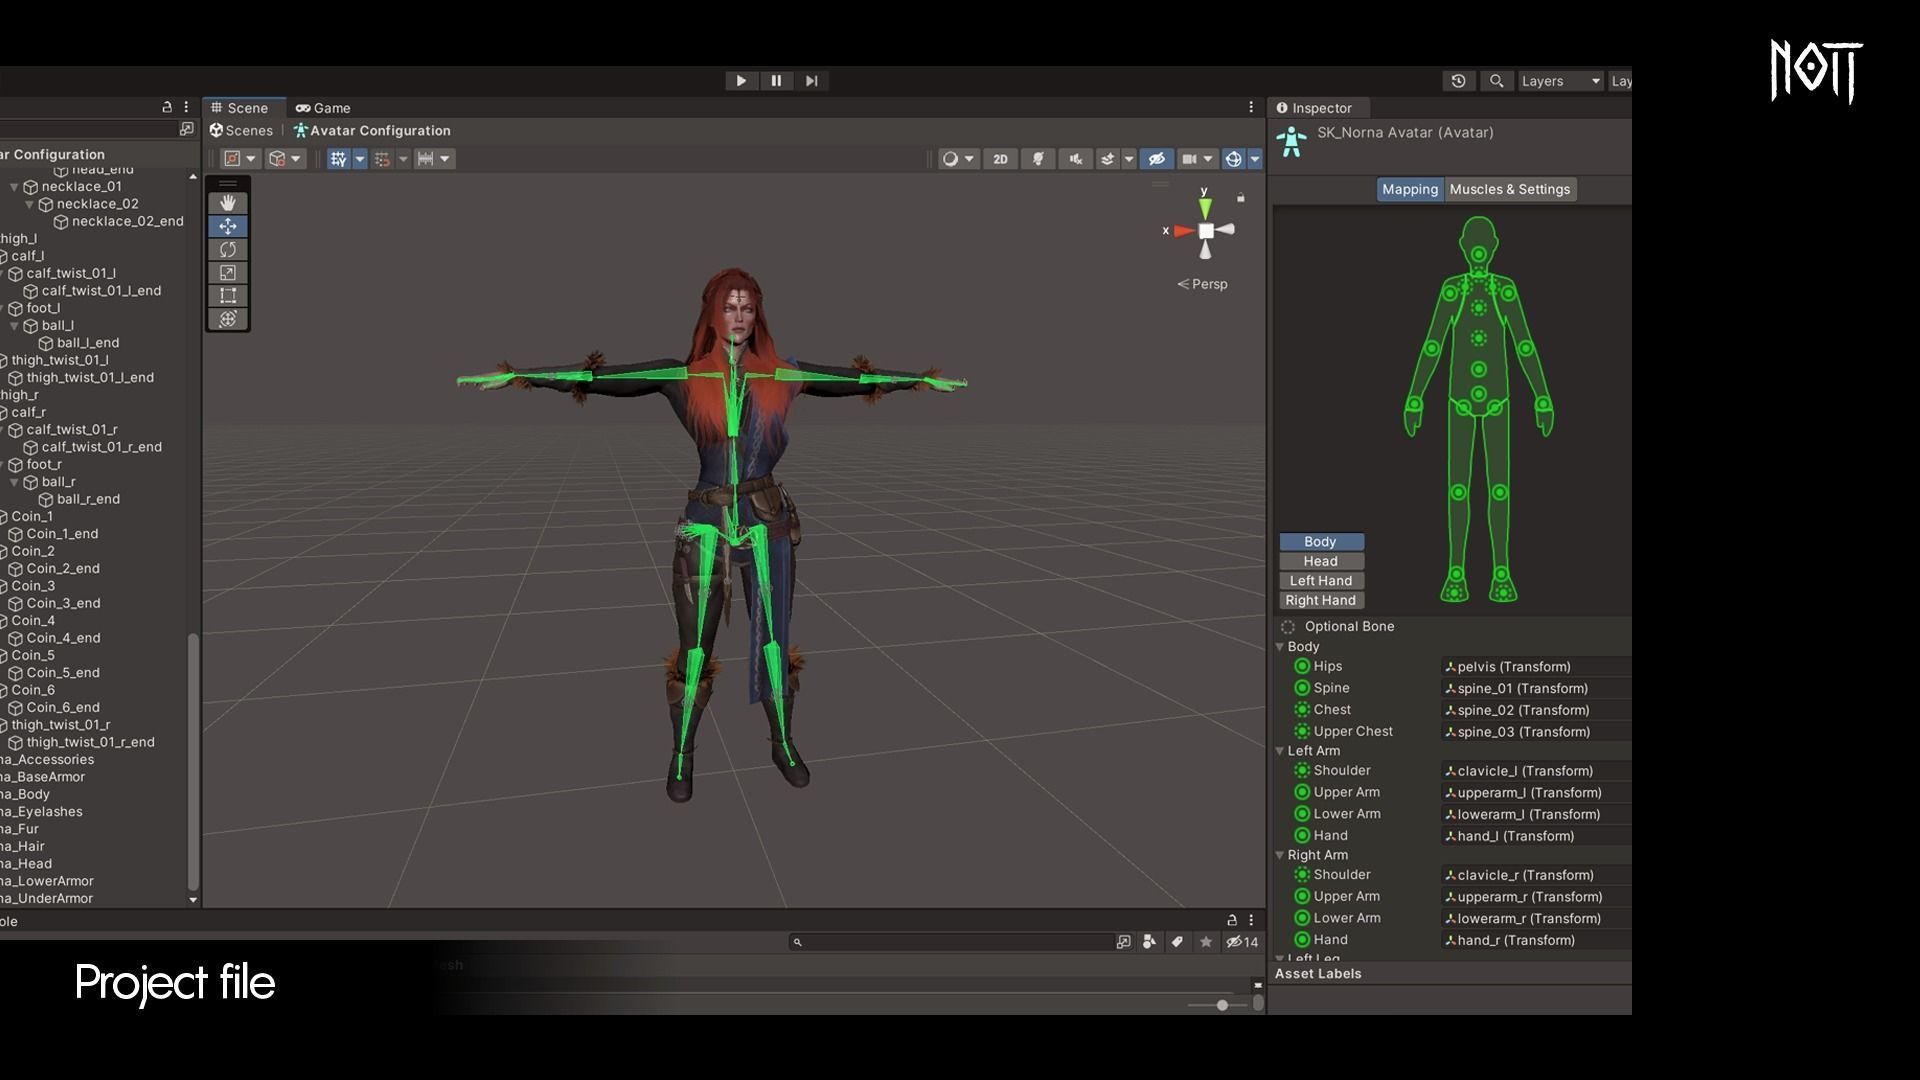Toggle Persp projection label
This screenshot has width=1920, height=1080.
coord(1202,284)
